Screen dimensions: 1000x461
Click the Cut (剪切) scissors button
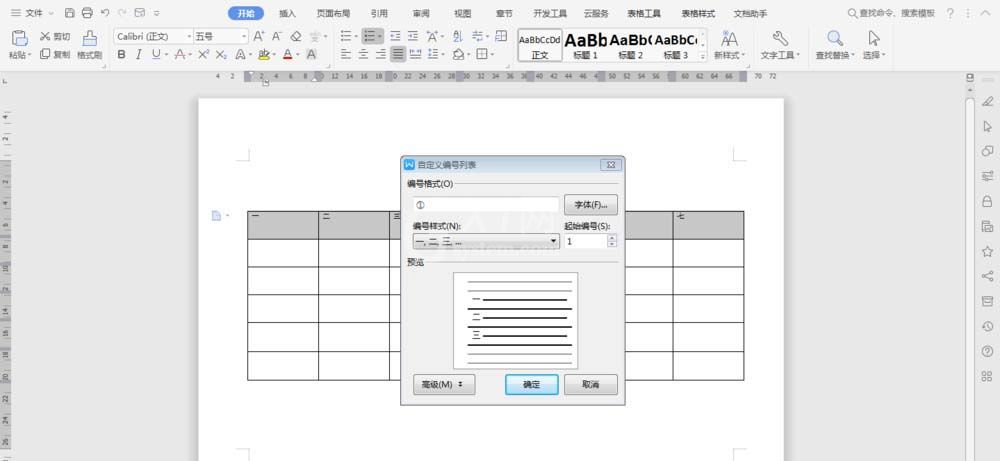(x=55, y=36)
